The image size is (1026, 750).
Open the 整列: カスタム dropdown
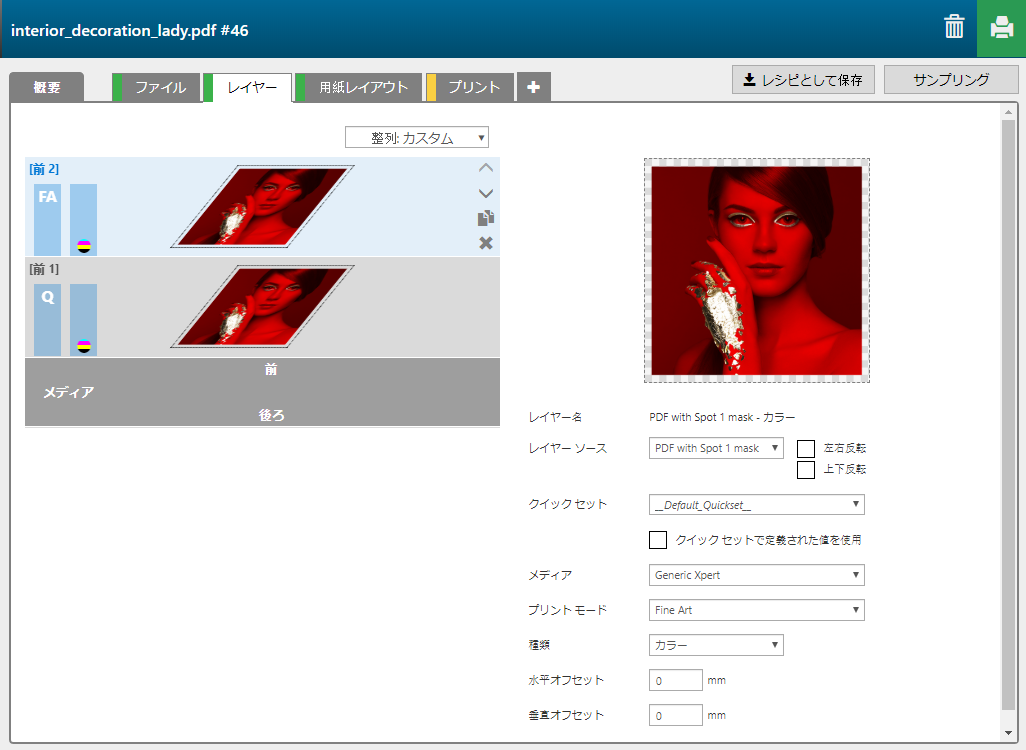click(x=417, y=138)
